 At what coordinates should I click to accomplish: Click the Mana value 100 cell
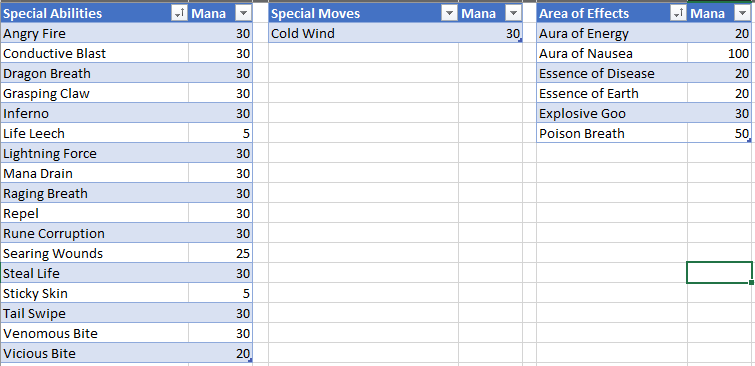tap(719, 53)
